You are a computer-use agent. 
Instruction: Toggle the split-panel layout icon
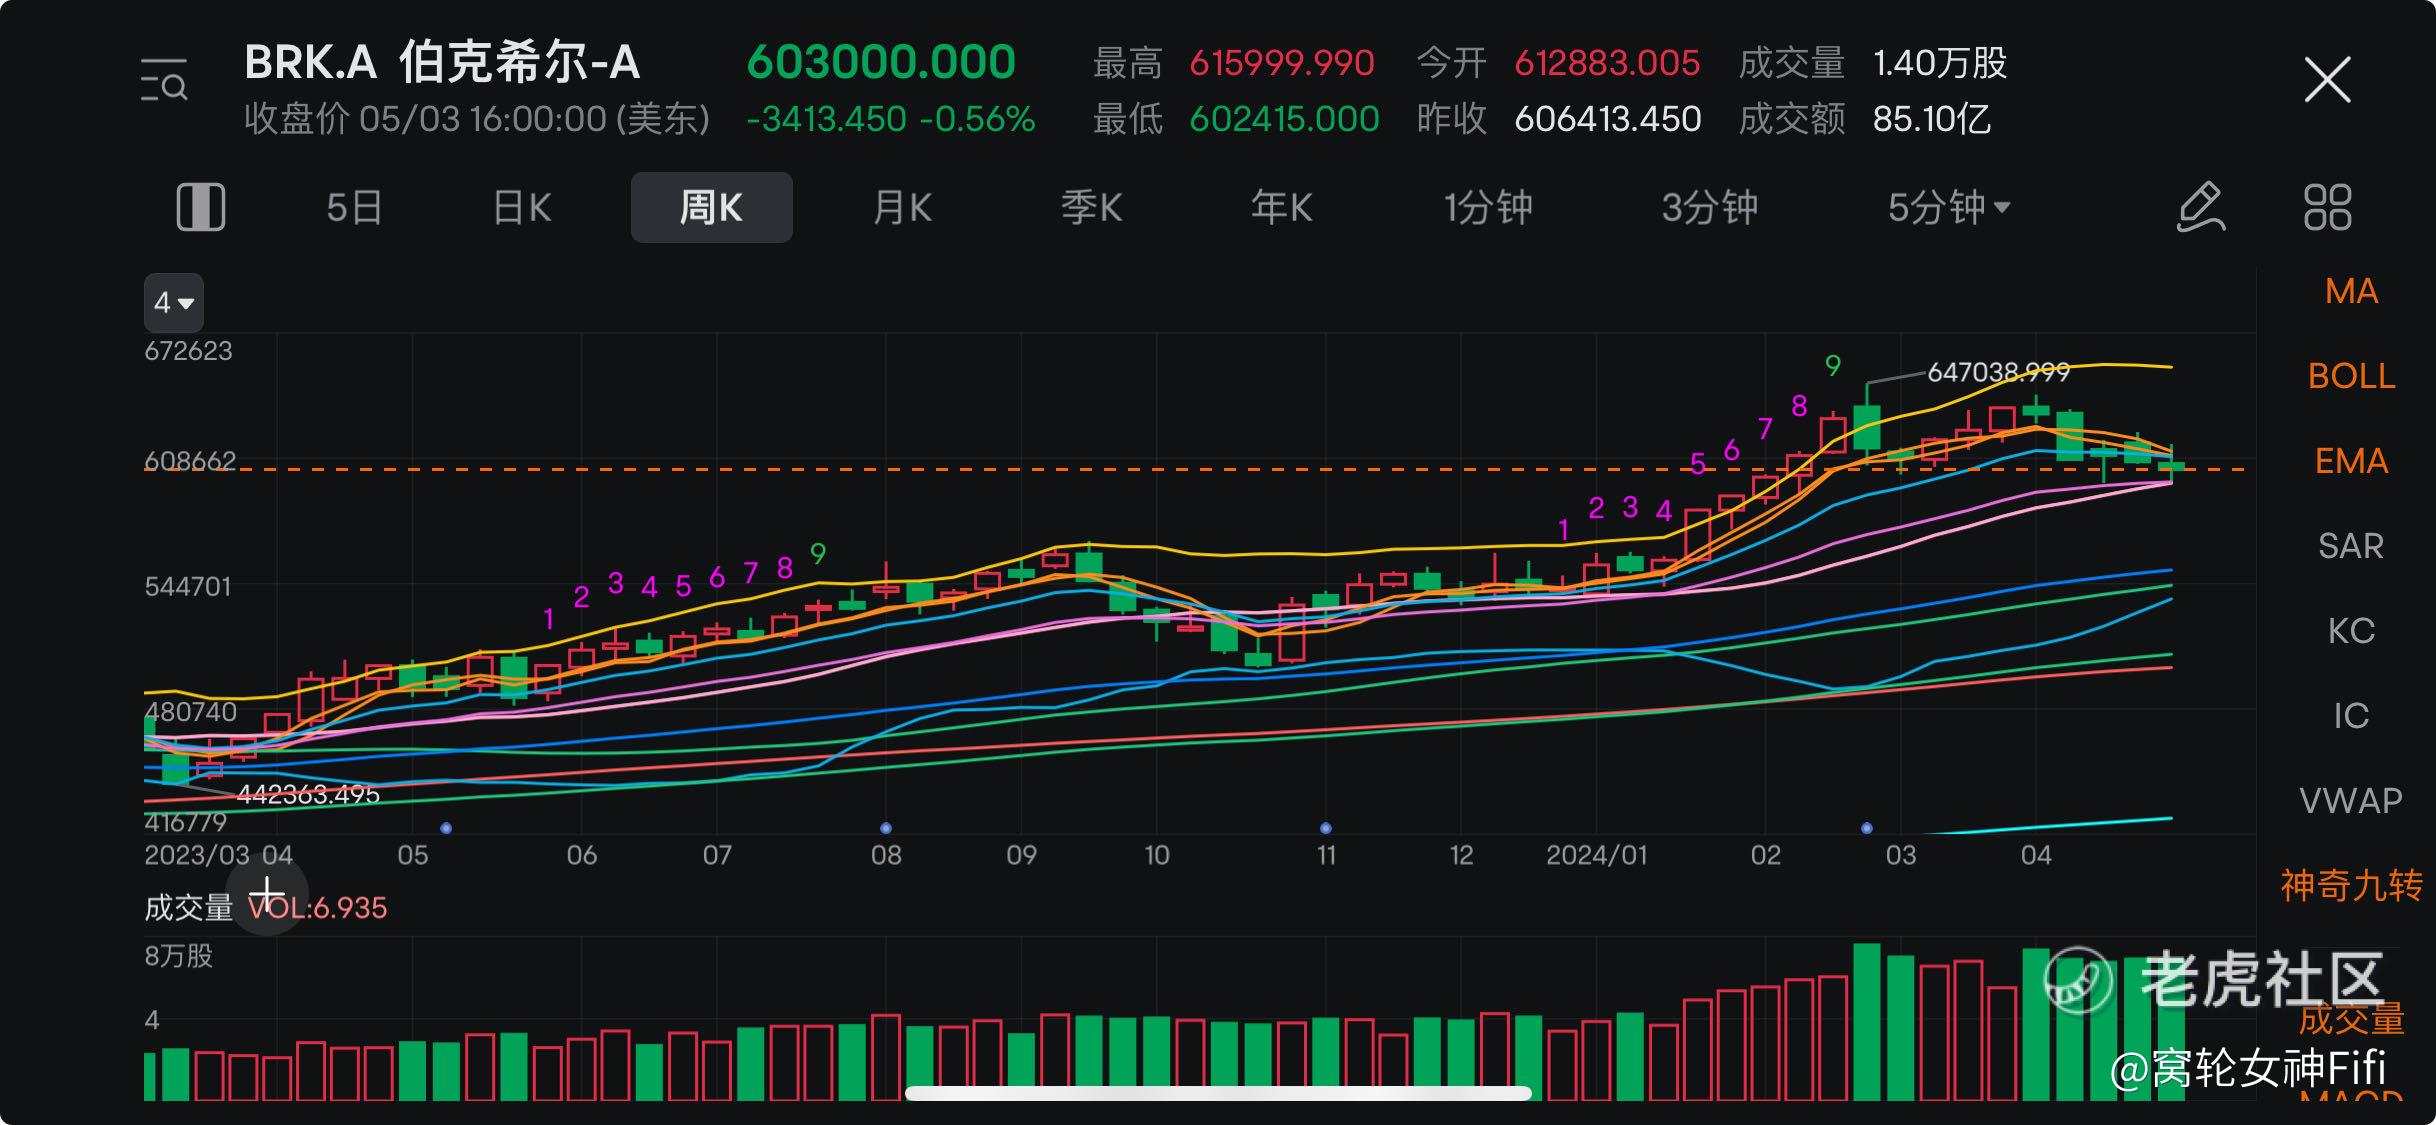coord(201,208)
